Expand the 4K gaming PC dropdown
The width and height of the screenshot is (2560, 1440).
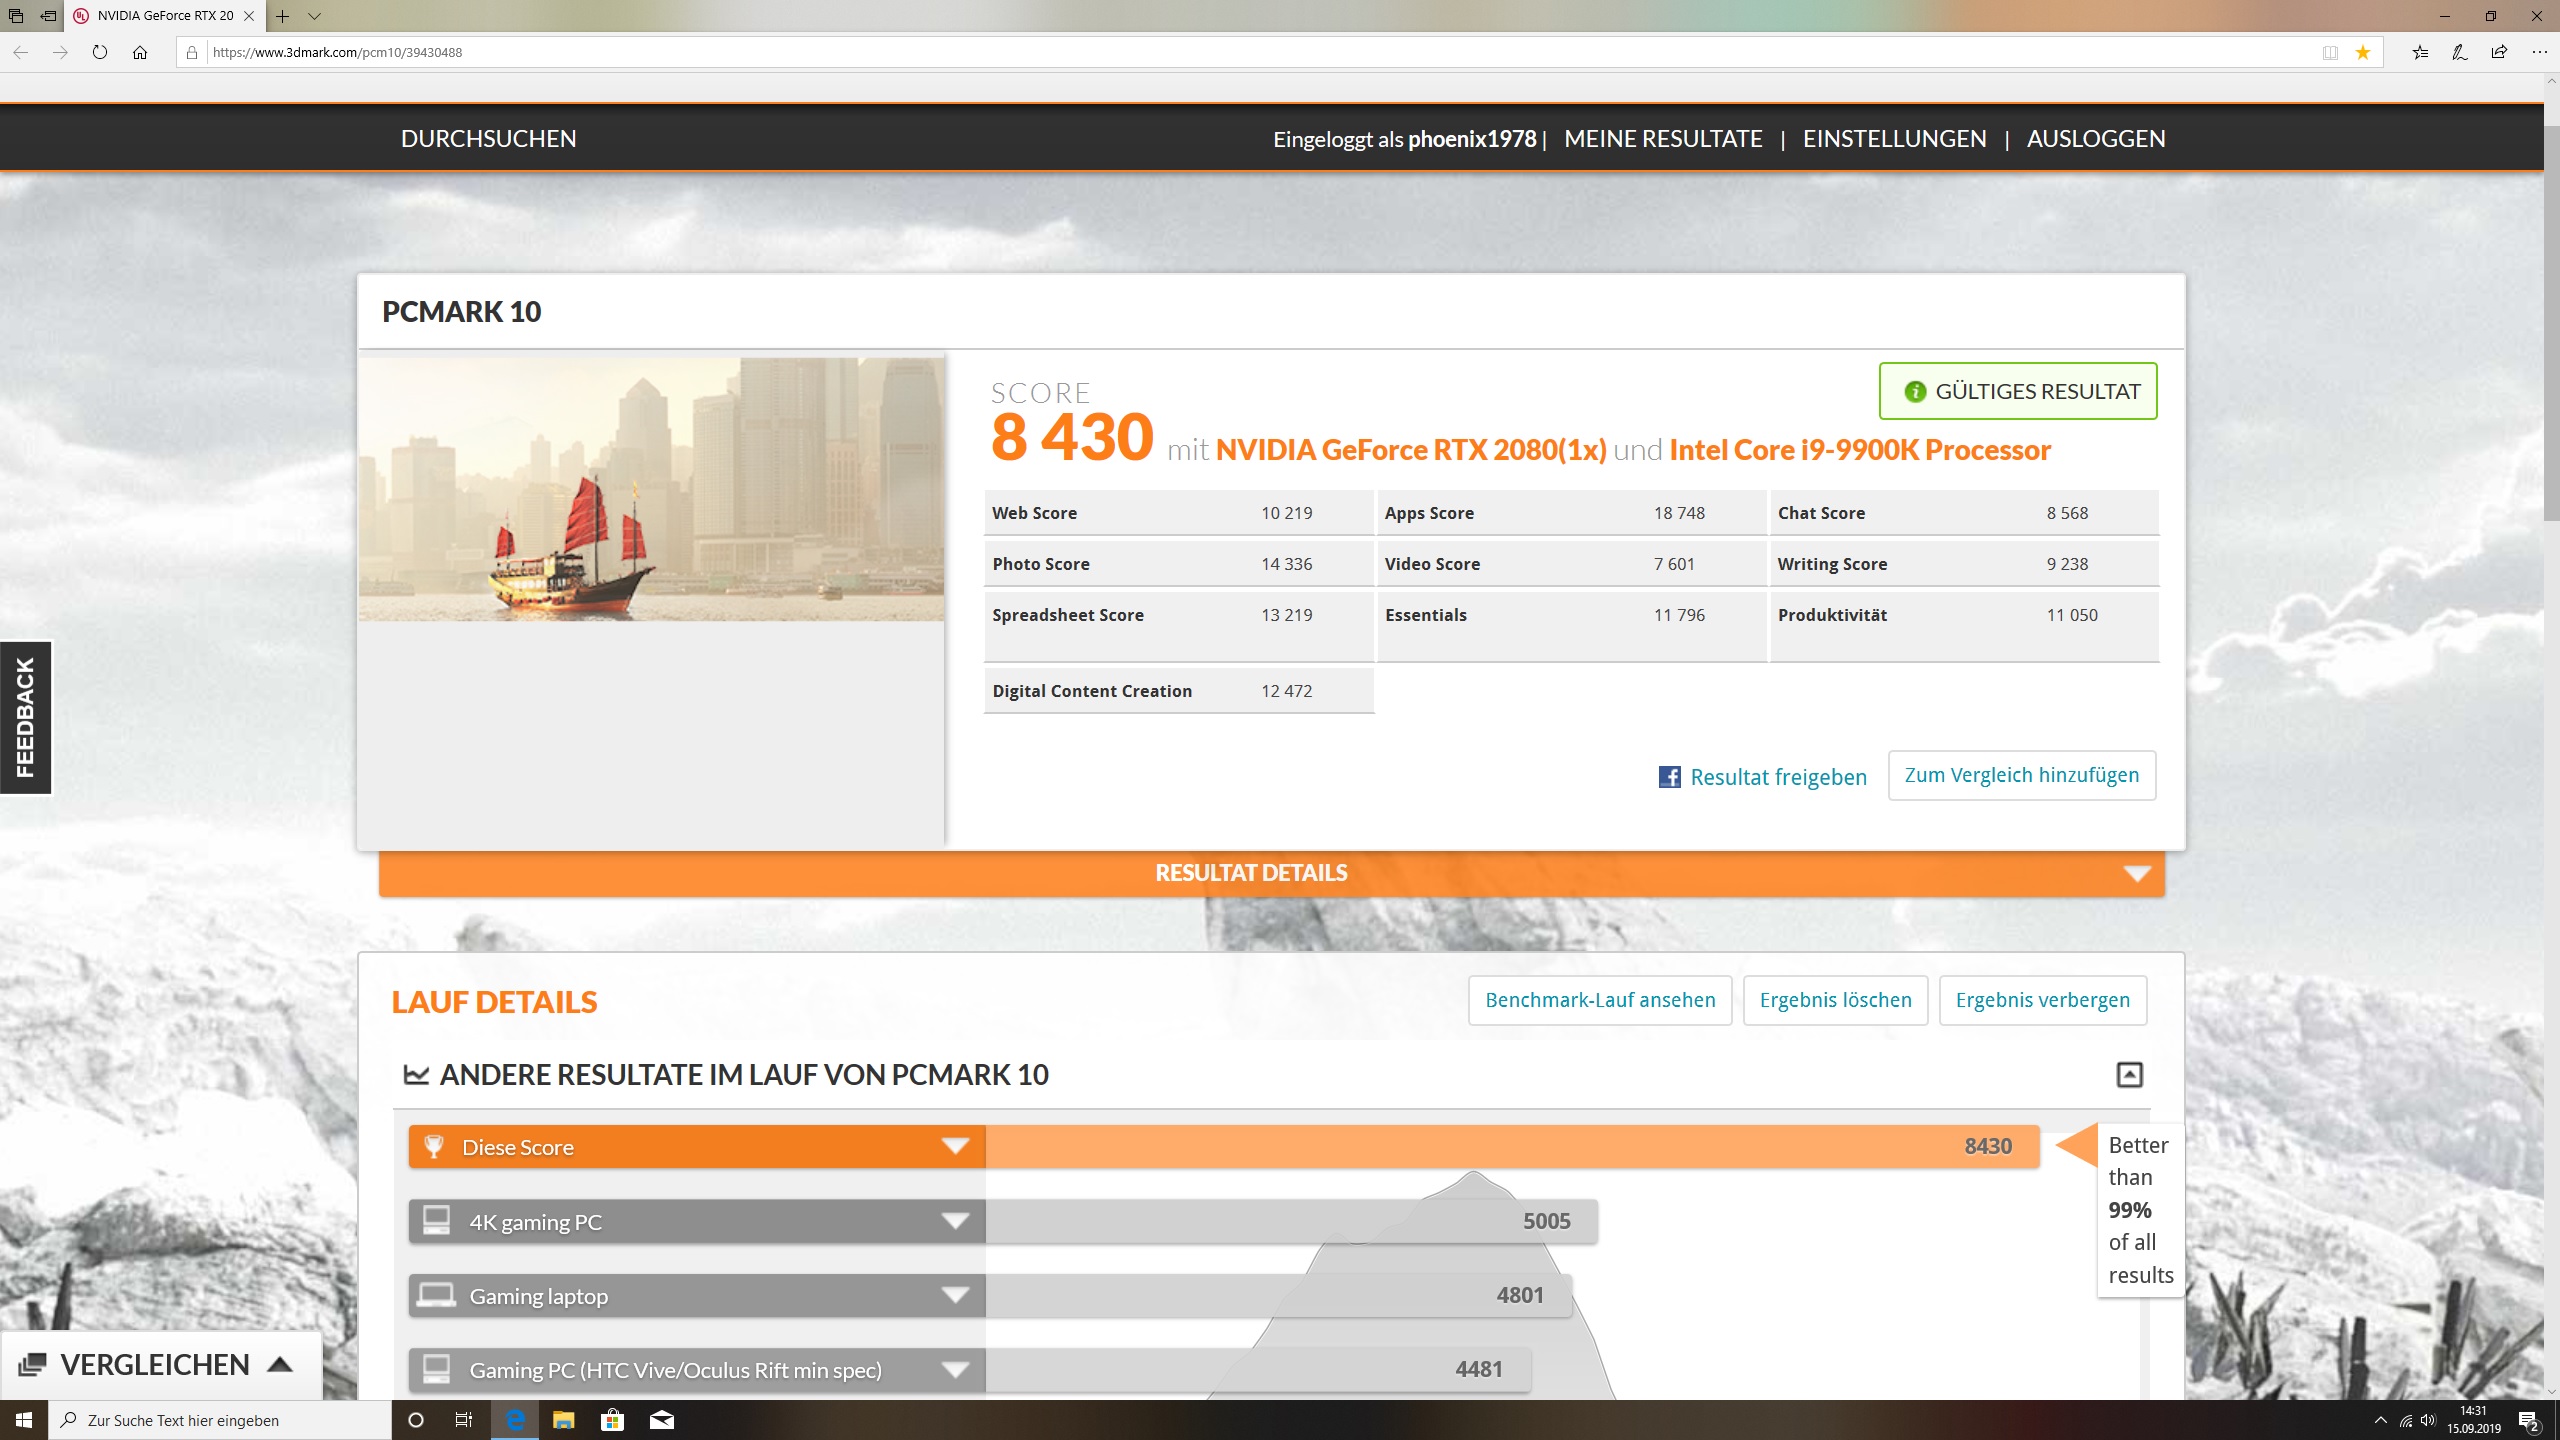955,1221
